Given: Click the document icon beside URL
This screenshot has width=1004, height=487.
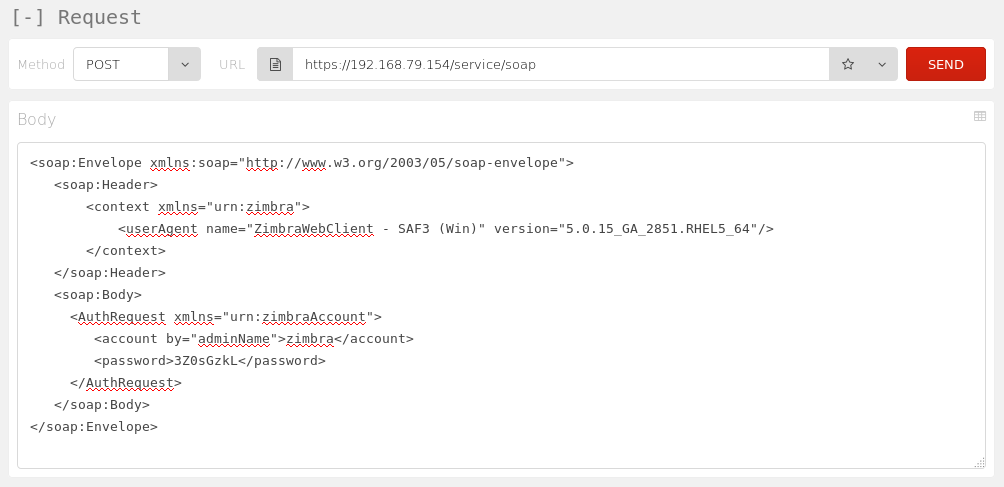Looking at the screenshot, I should click(275, 64).
